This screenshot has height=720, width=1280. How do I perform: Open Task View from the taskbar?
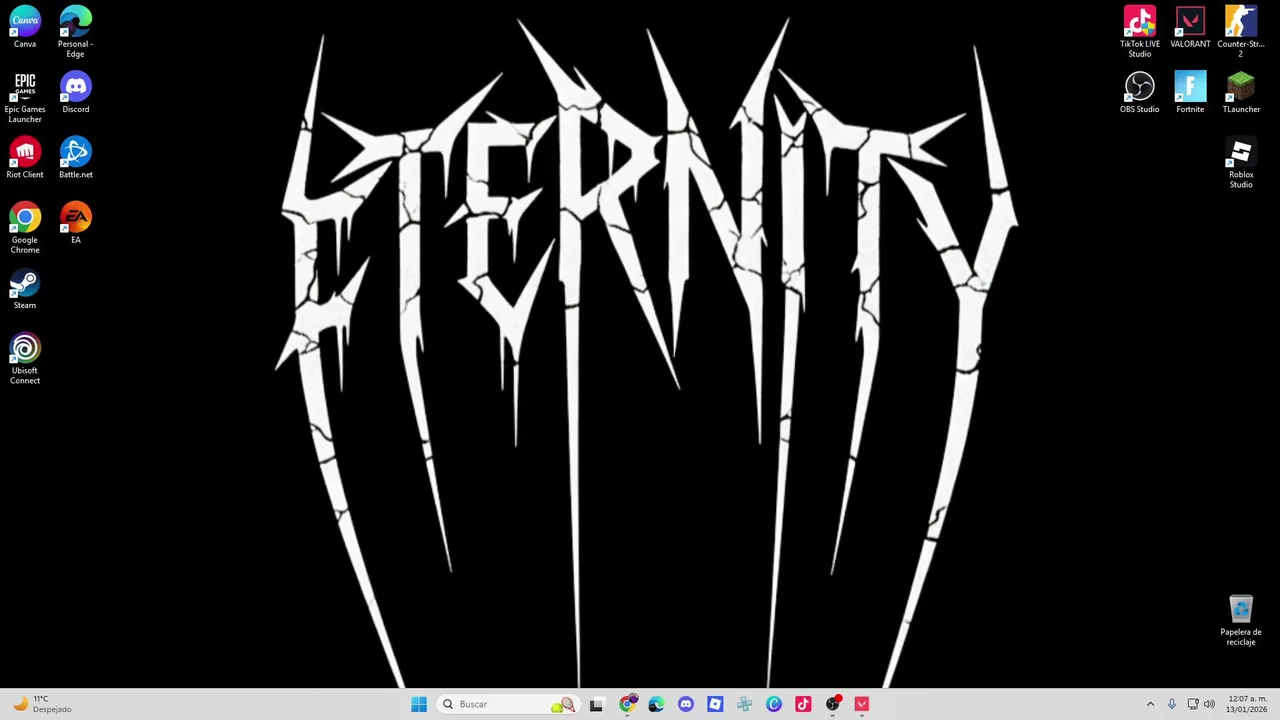[x=596, y=704]
